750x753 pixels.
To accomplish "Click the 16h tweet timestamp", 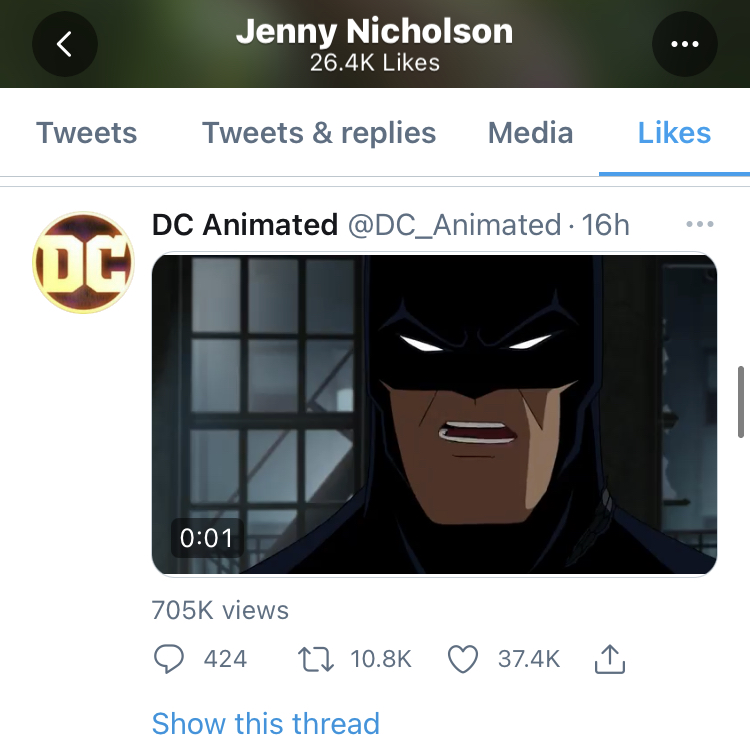I will tap(605, 225).
